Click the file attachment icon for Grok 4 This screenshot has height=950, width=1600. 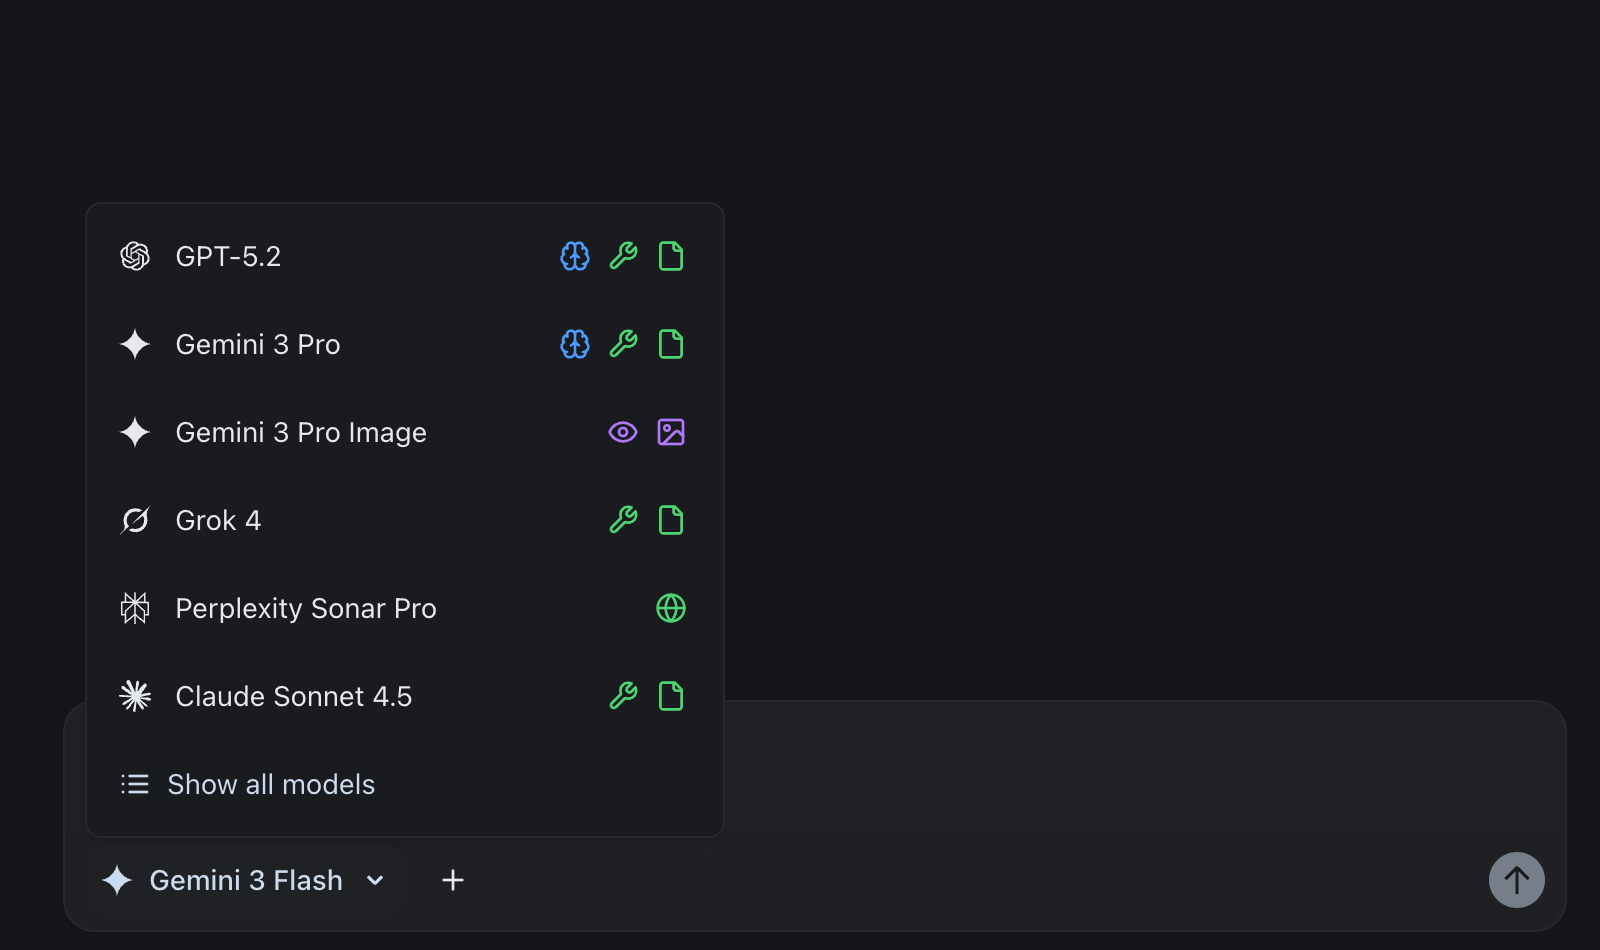pyautogui.click(x=671, y=520)
